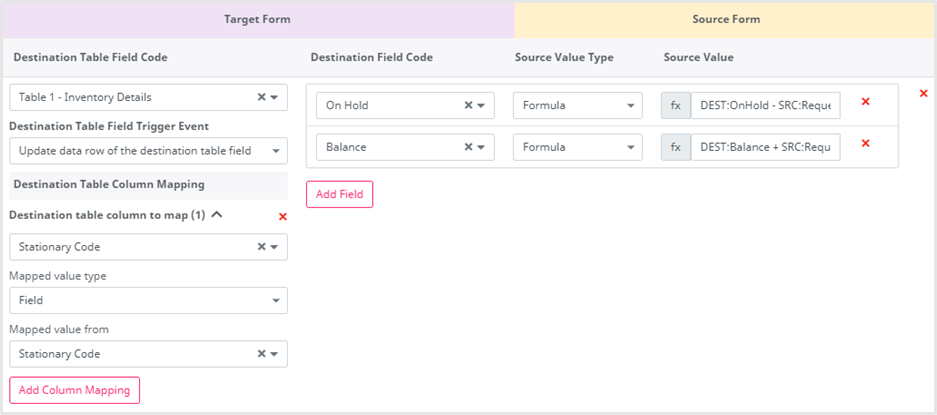Delete the entire destination table mapping block
Screen dimensions: 937x415
tap(923, 93)
